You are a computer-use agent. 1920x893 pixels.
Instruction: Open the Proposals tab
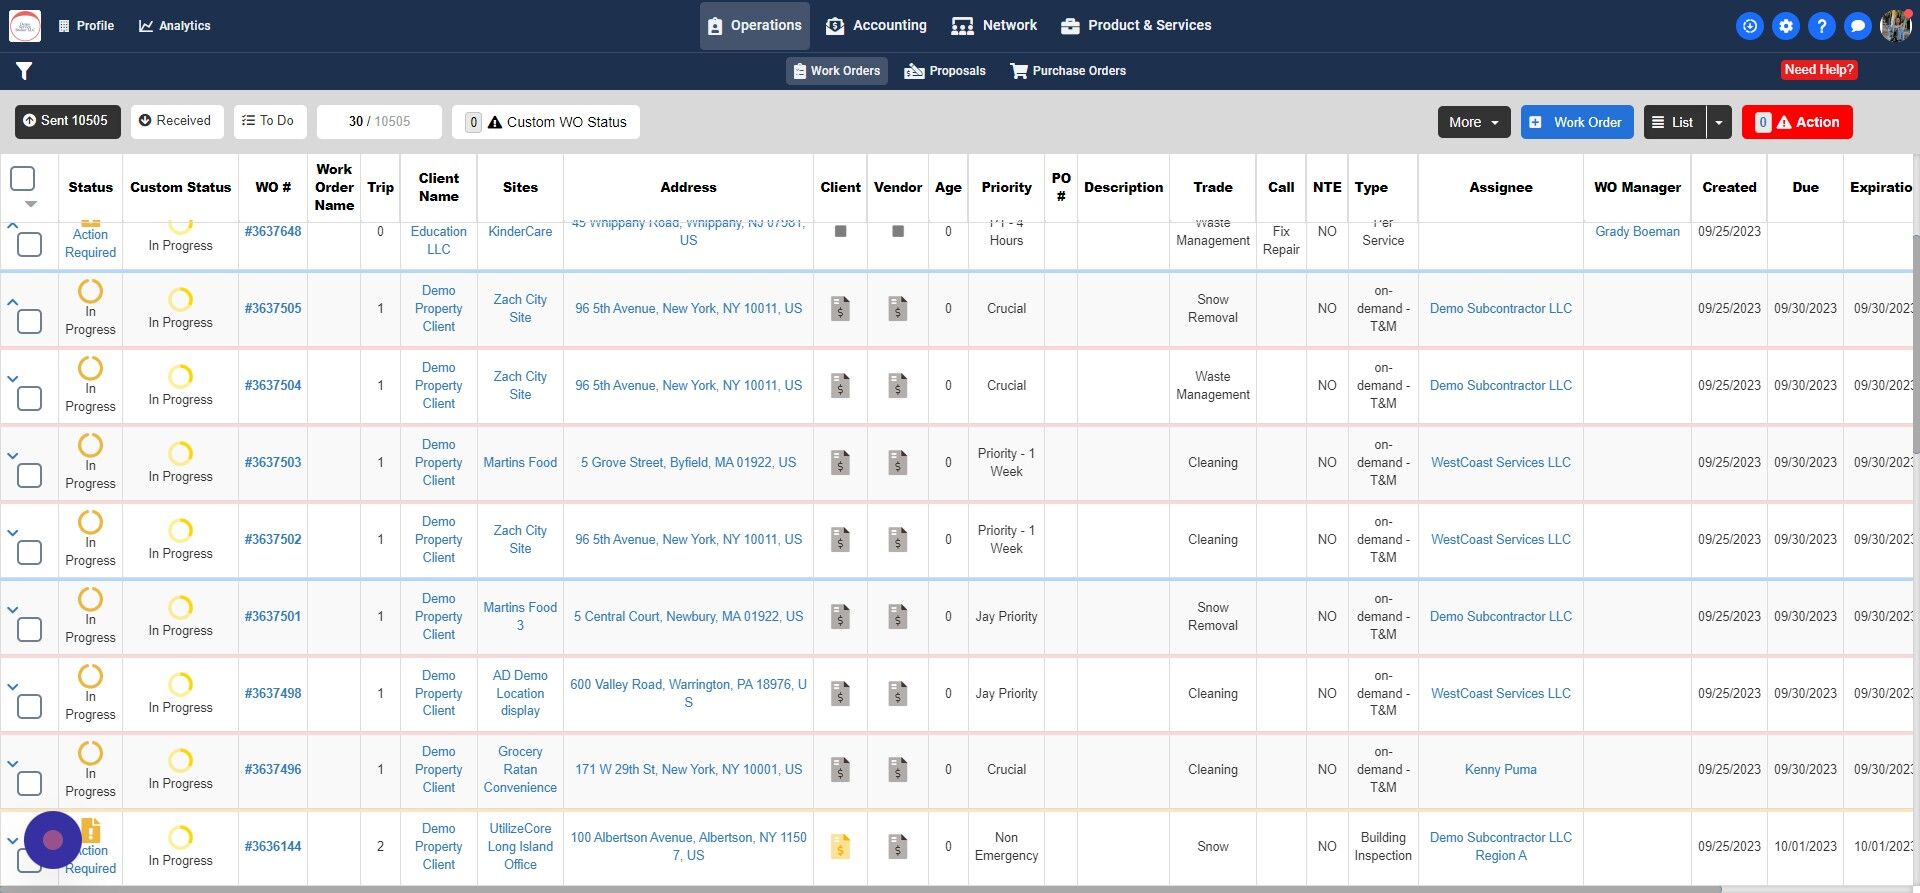pos(945,71)
